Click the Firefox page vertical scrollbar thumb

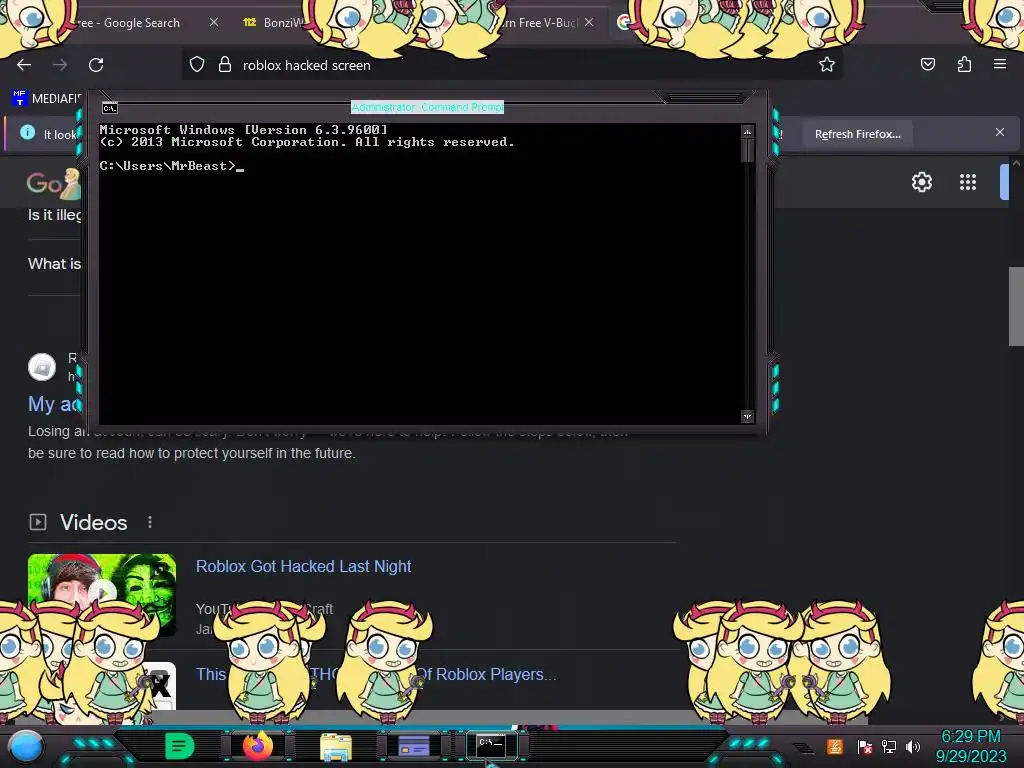(x=1016, y=306)
